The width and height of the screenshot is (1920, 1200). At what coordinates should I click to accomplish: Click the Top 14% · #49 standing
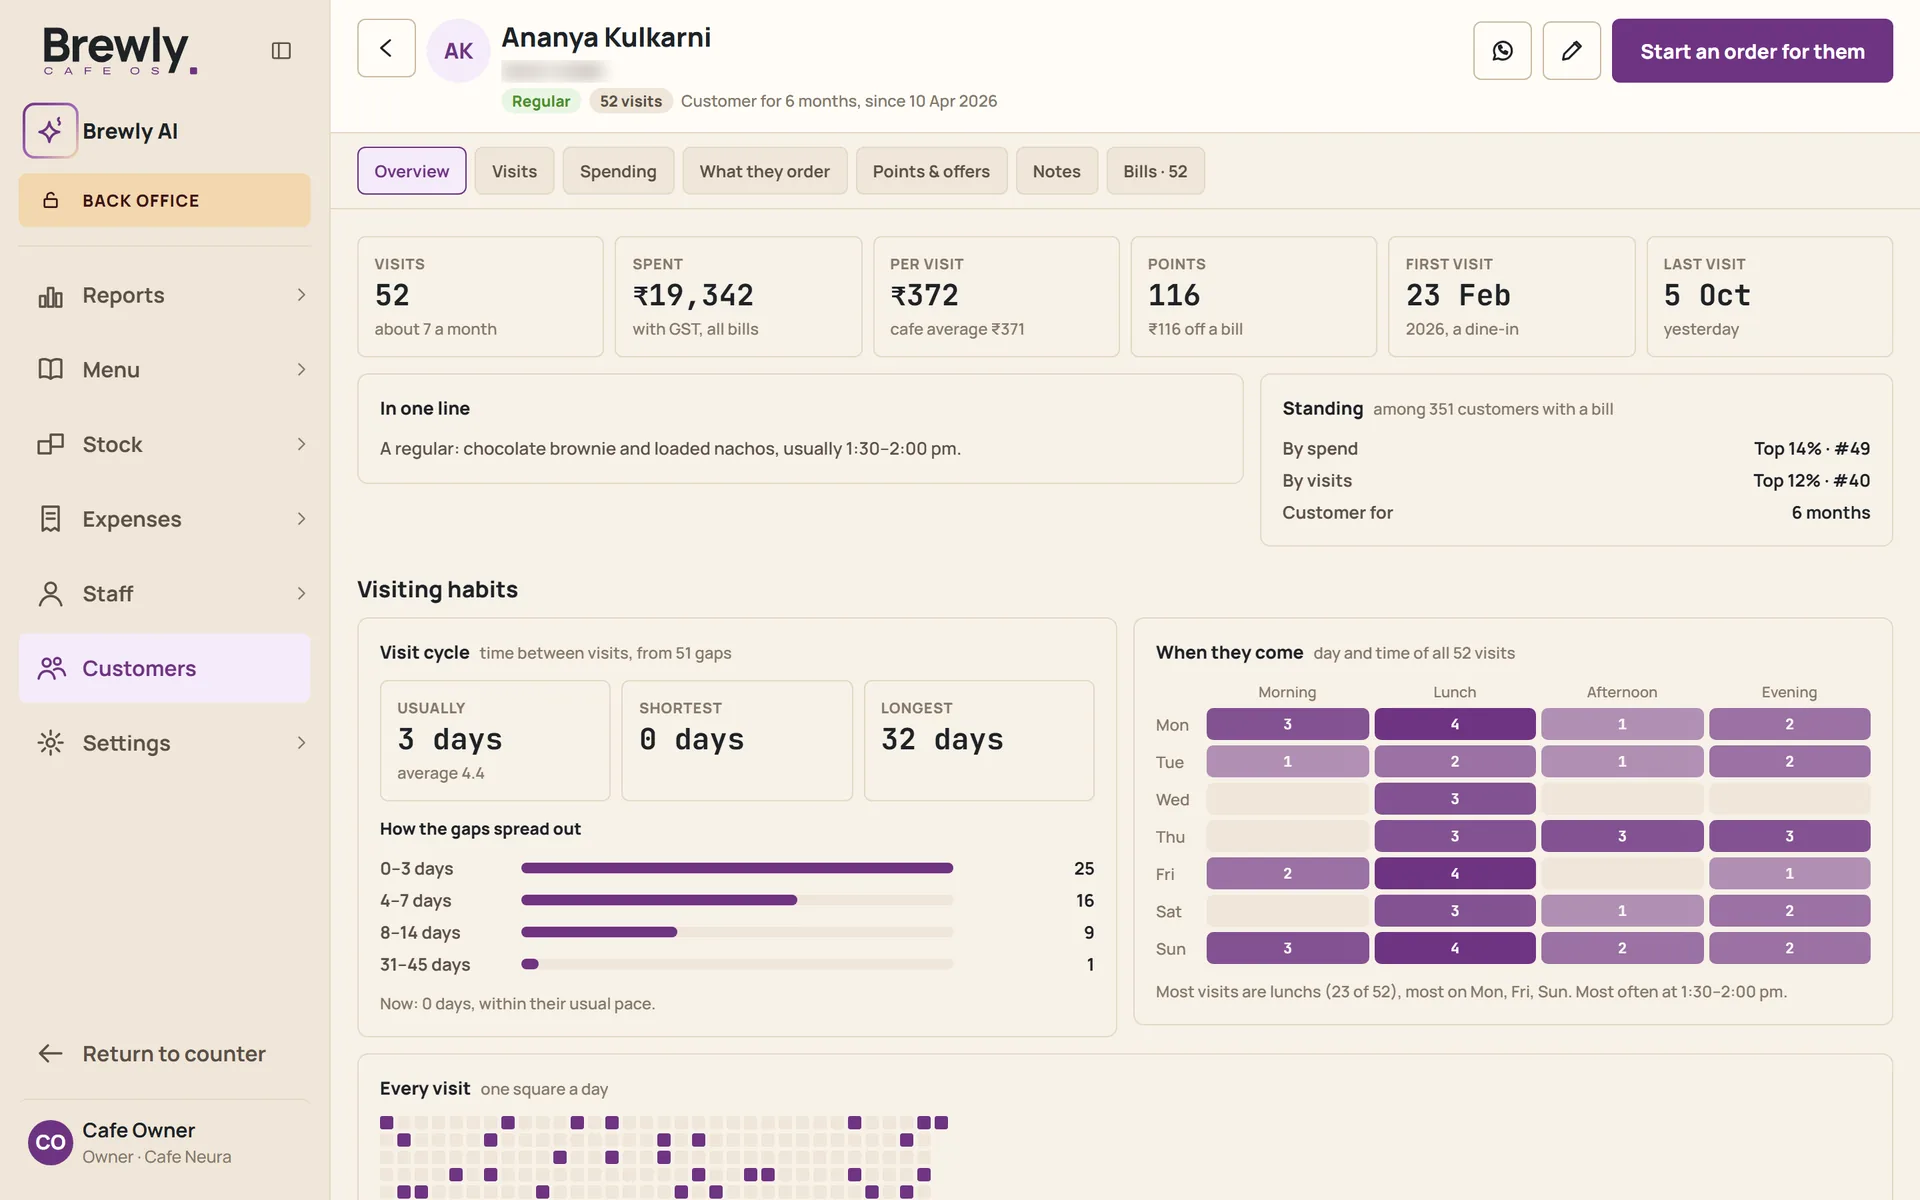coord(1812,449)
